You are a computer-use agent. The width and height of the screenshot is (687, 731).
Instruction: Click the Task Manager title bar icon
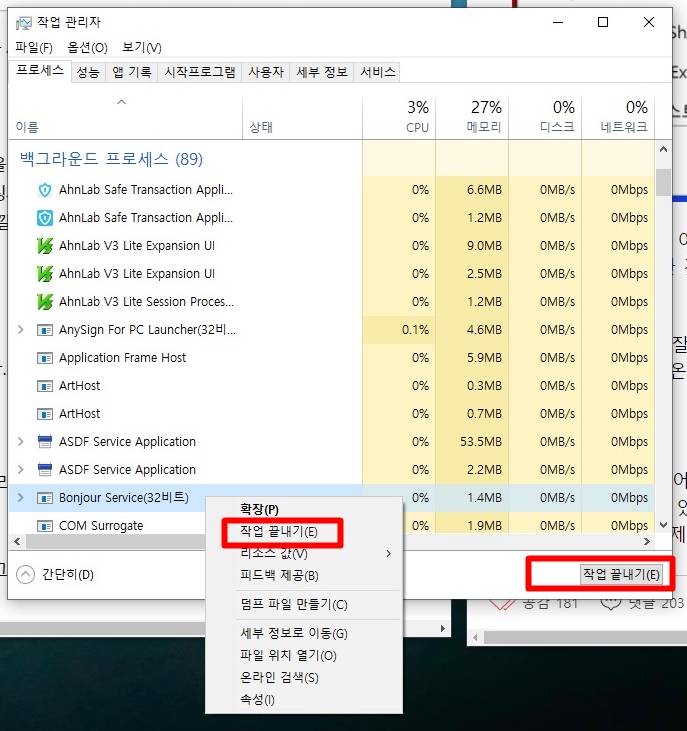pyautogui.click(x=23, y=22)
